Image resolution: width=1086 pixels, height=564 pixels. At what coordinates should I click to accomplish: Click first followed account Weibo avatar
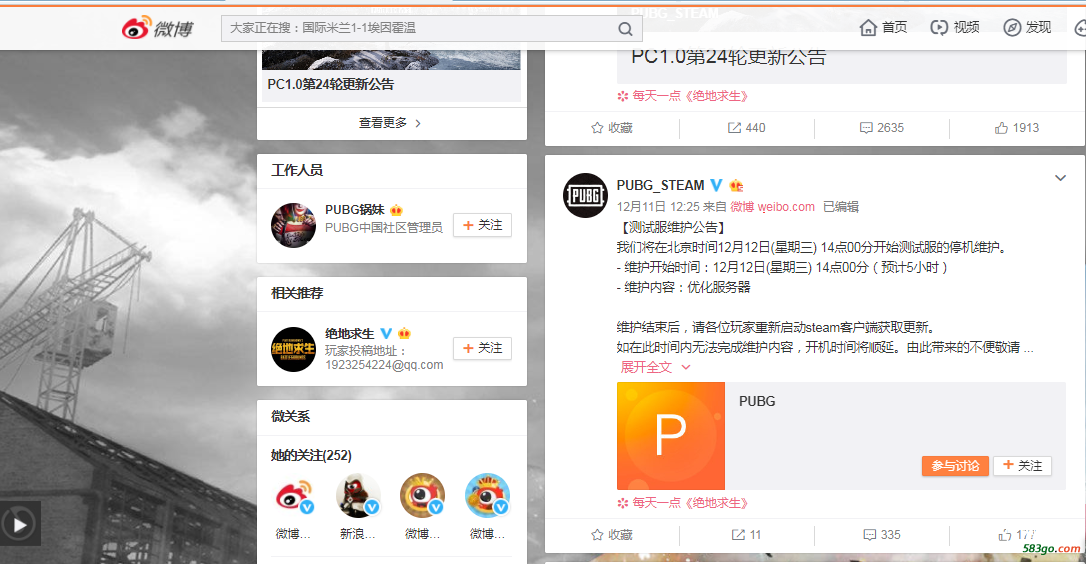(x=294, y=495)
